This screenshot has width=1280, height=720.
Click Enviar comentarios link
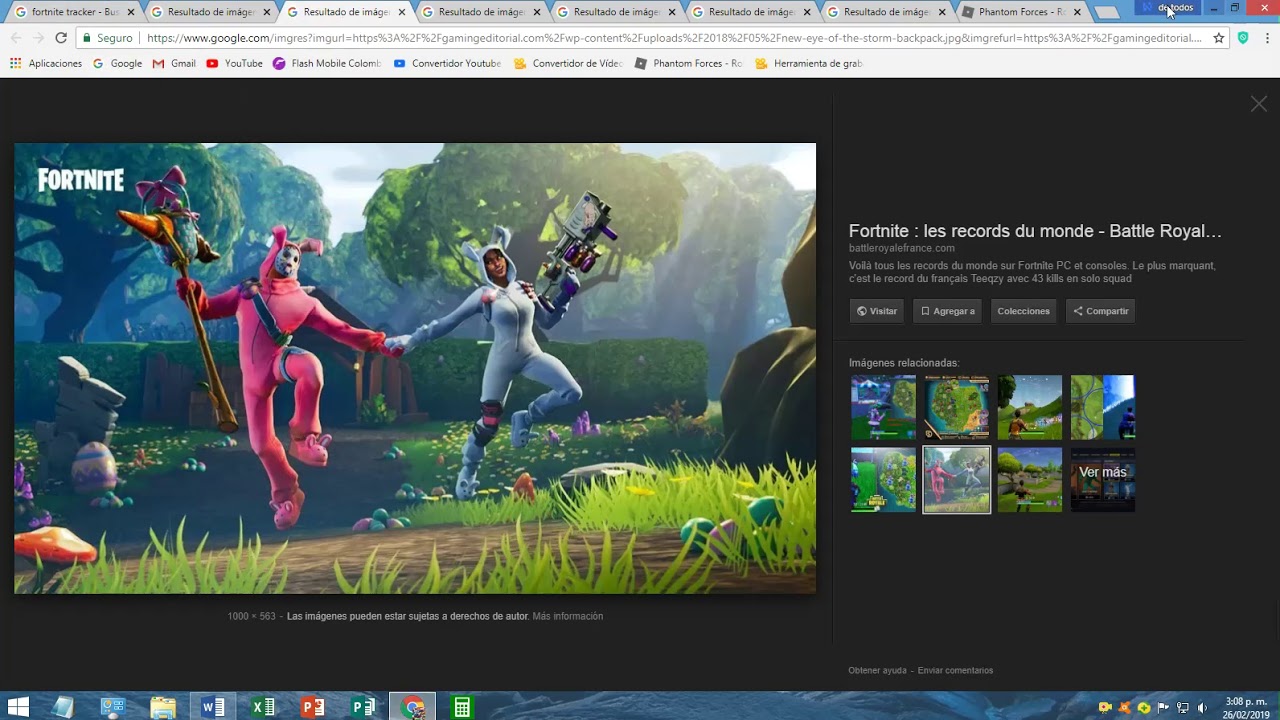pyautogui.click(x=955, y=670)
